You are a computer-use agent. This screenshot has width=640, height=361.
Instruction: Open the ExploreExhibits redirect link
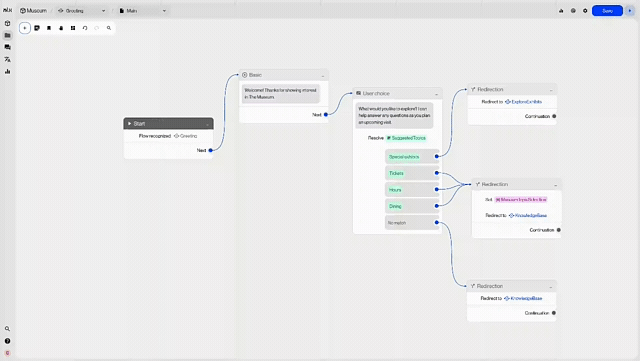tap(524, 102)
